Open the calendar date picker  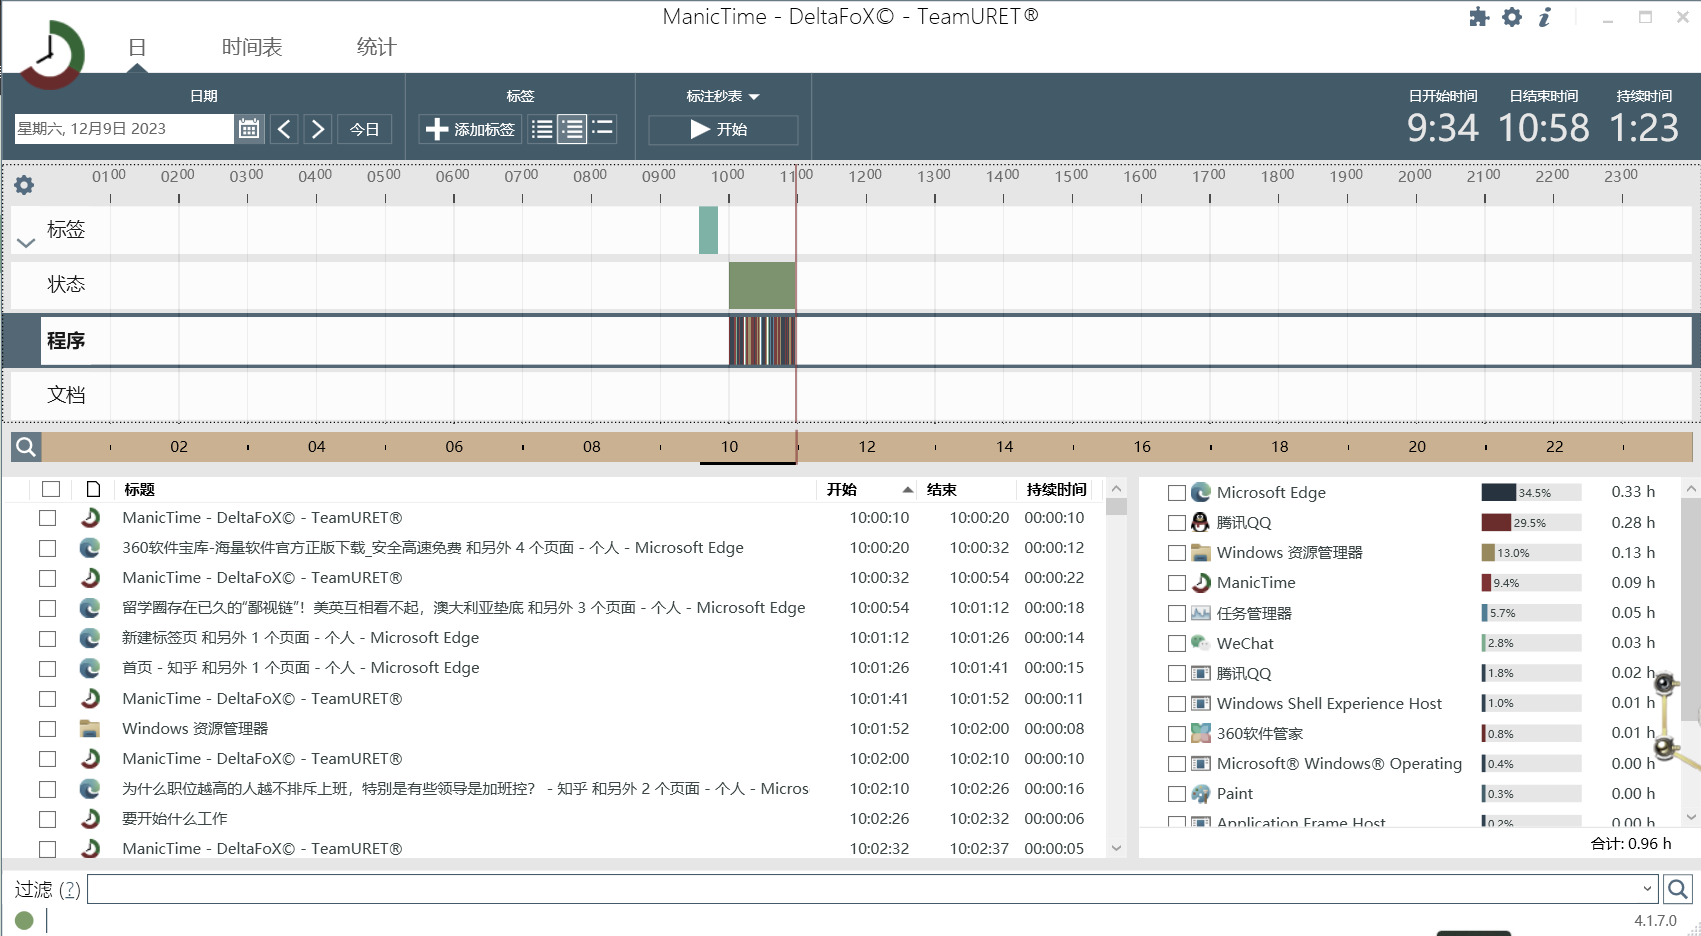tap(249, 129)
